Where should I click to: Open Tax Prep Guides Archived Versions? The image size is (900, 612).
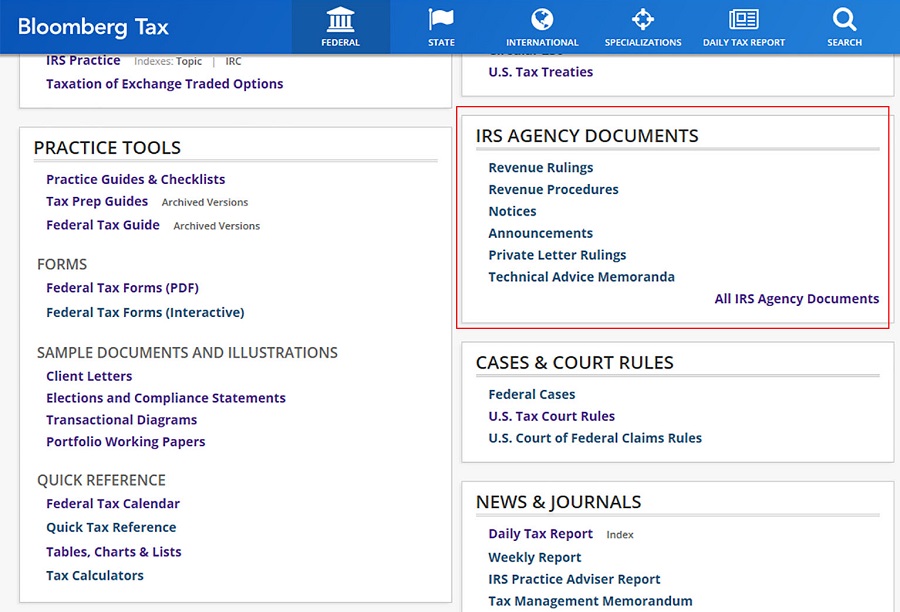(x=205, y=203)
